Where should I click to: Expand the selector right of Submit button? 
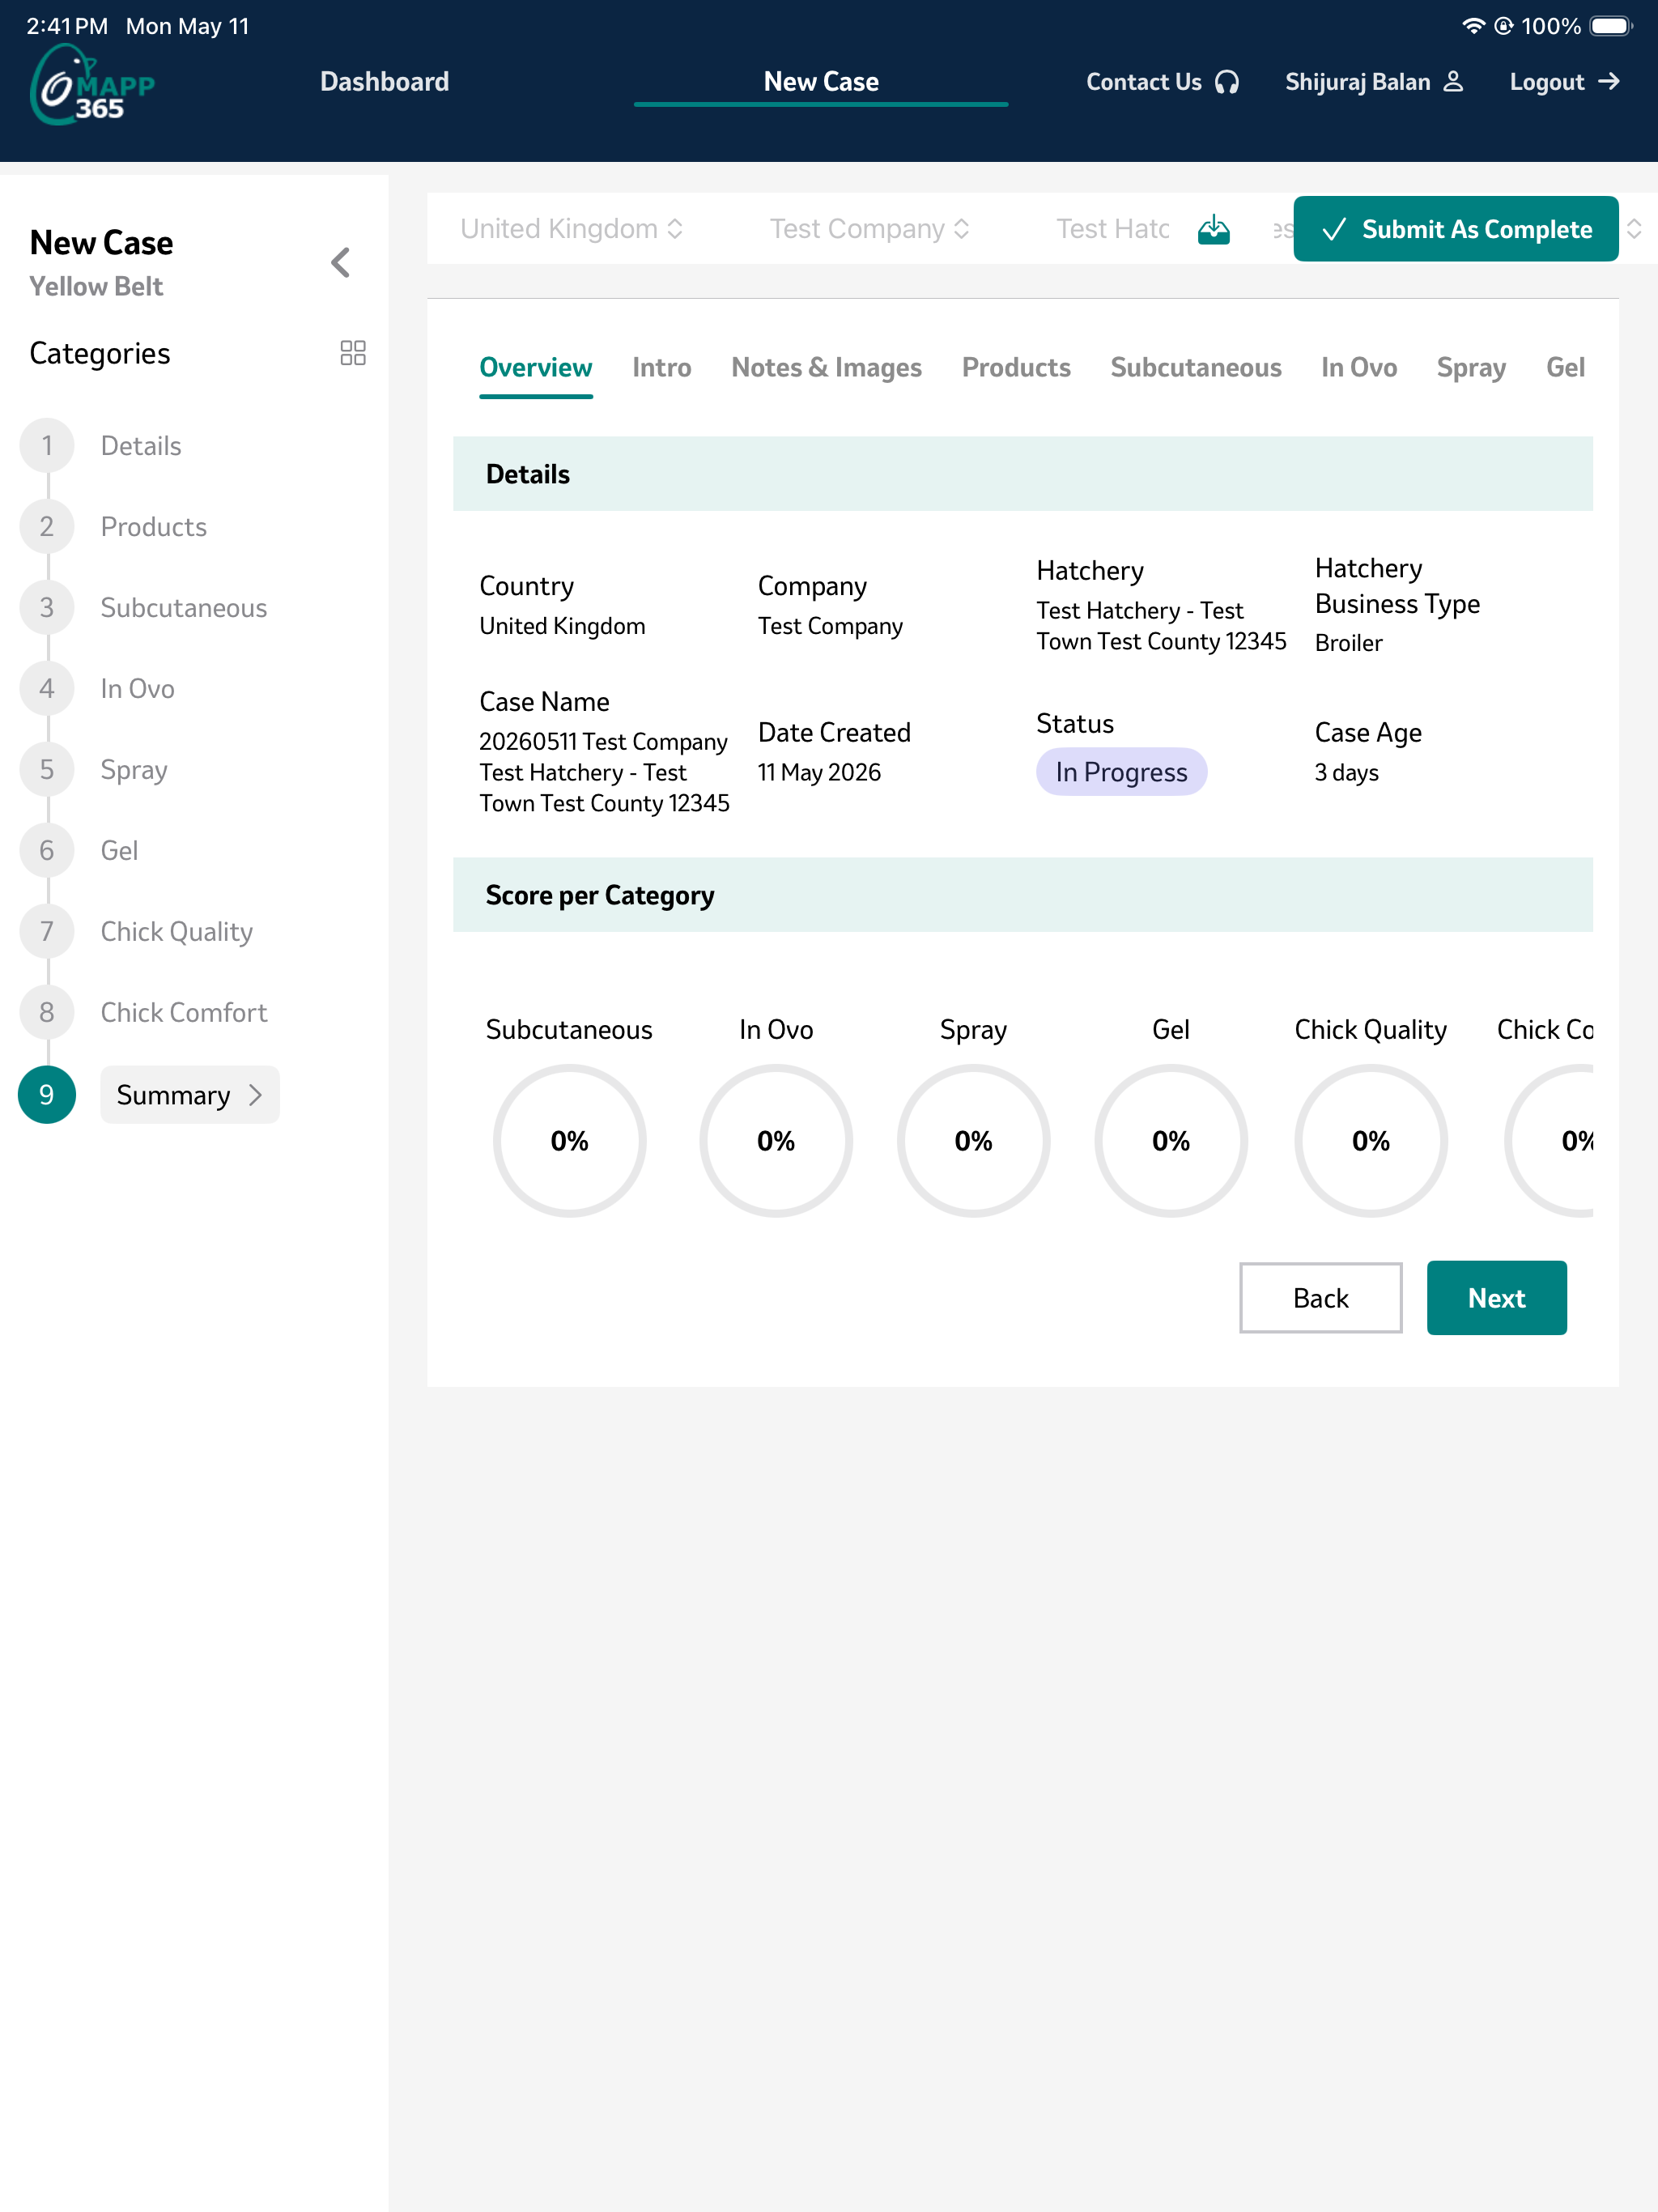(1634, 229)
